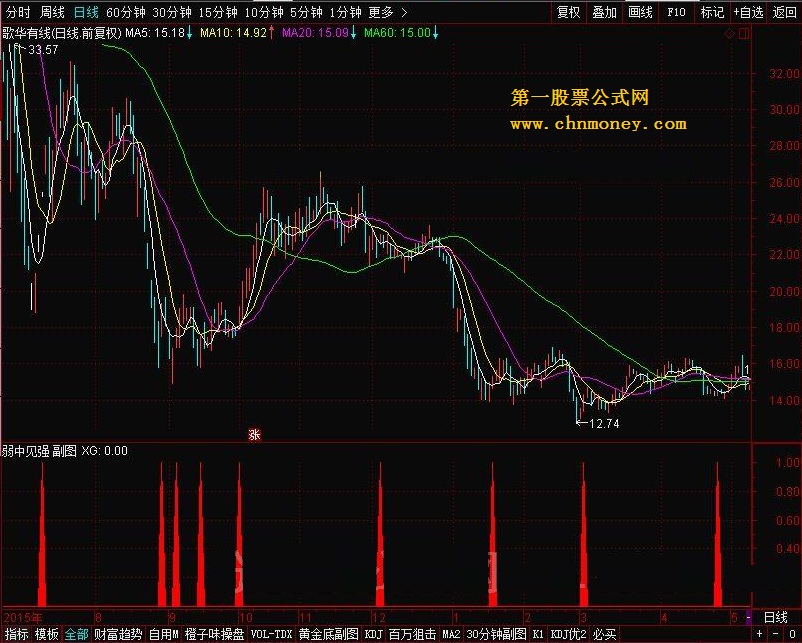
Task: Click the 叠加 overlay button
Action: (605, 12)
